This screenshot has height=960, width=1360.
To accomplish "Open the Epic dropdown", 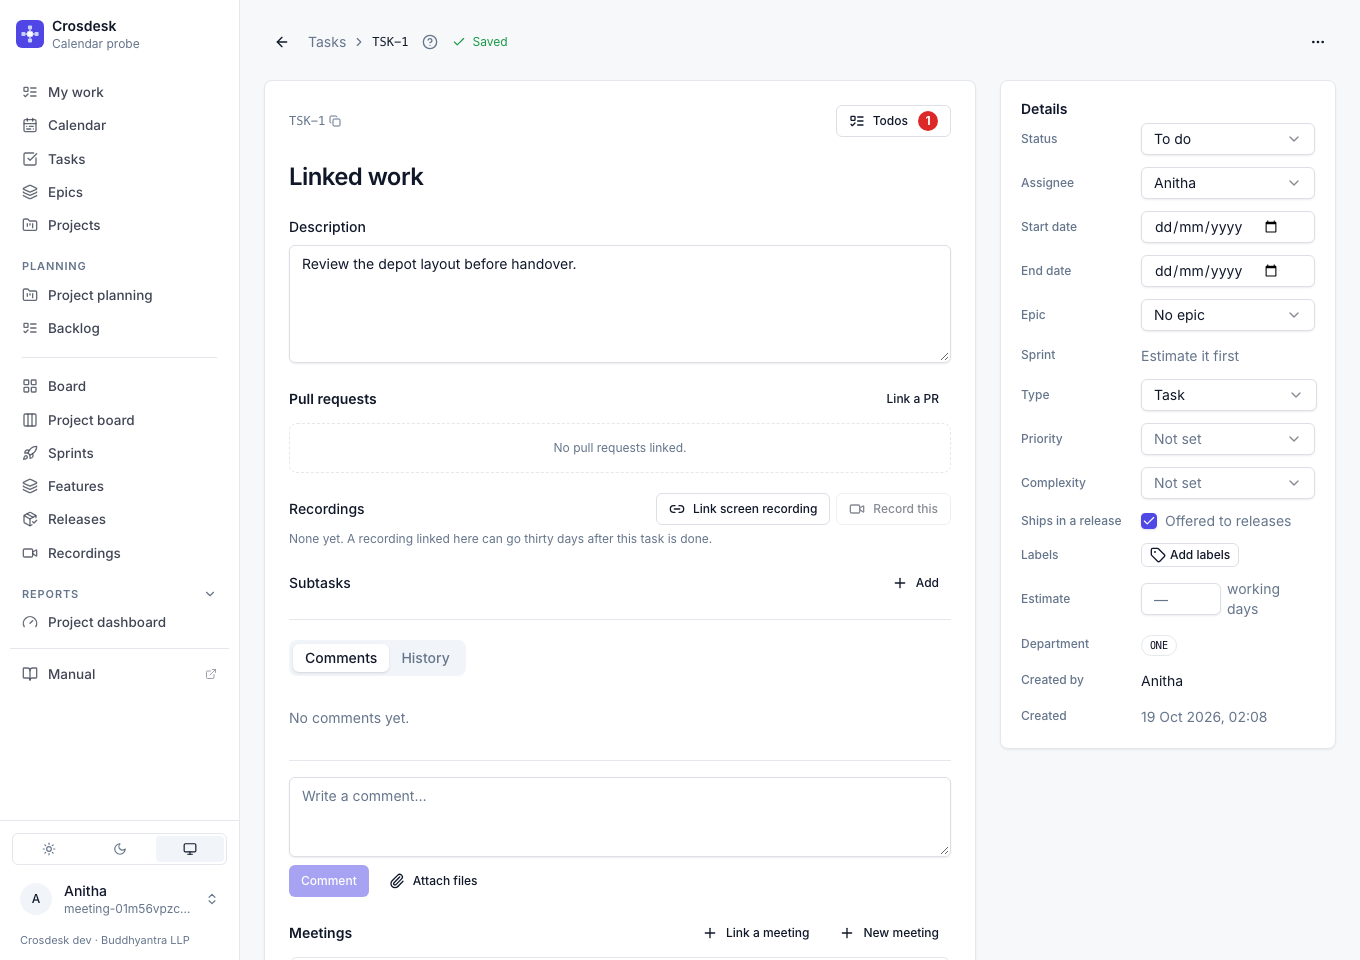I will pyautogui.click(x=1228, y=315).
